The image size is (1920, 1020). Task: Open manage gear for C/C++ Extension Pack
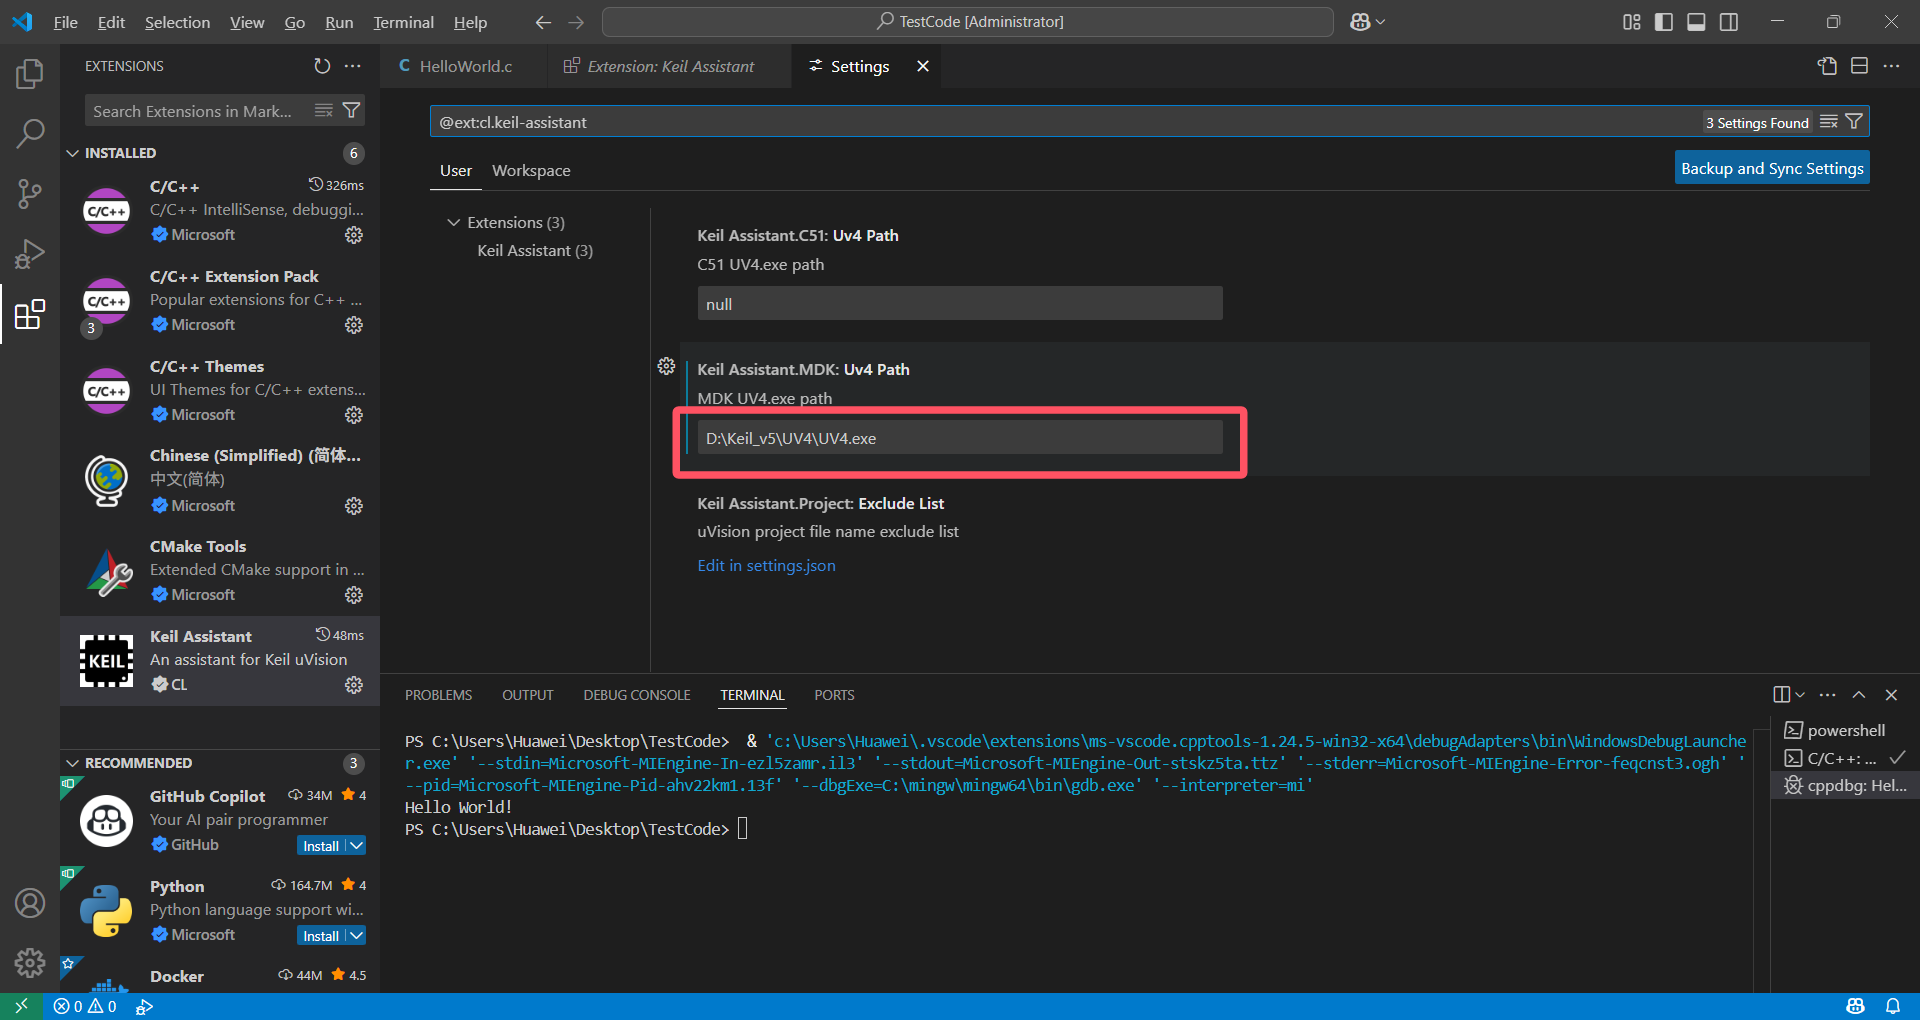[x=354, y=325]
